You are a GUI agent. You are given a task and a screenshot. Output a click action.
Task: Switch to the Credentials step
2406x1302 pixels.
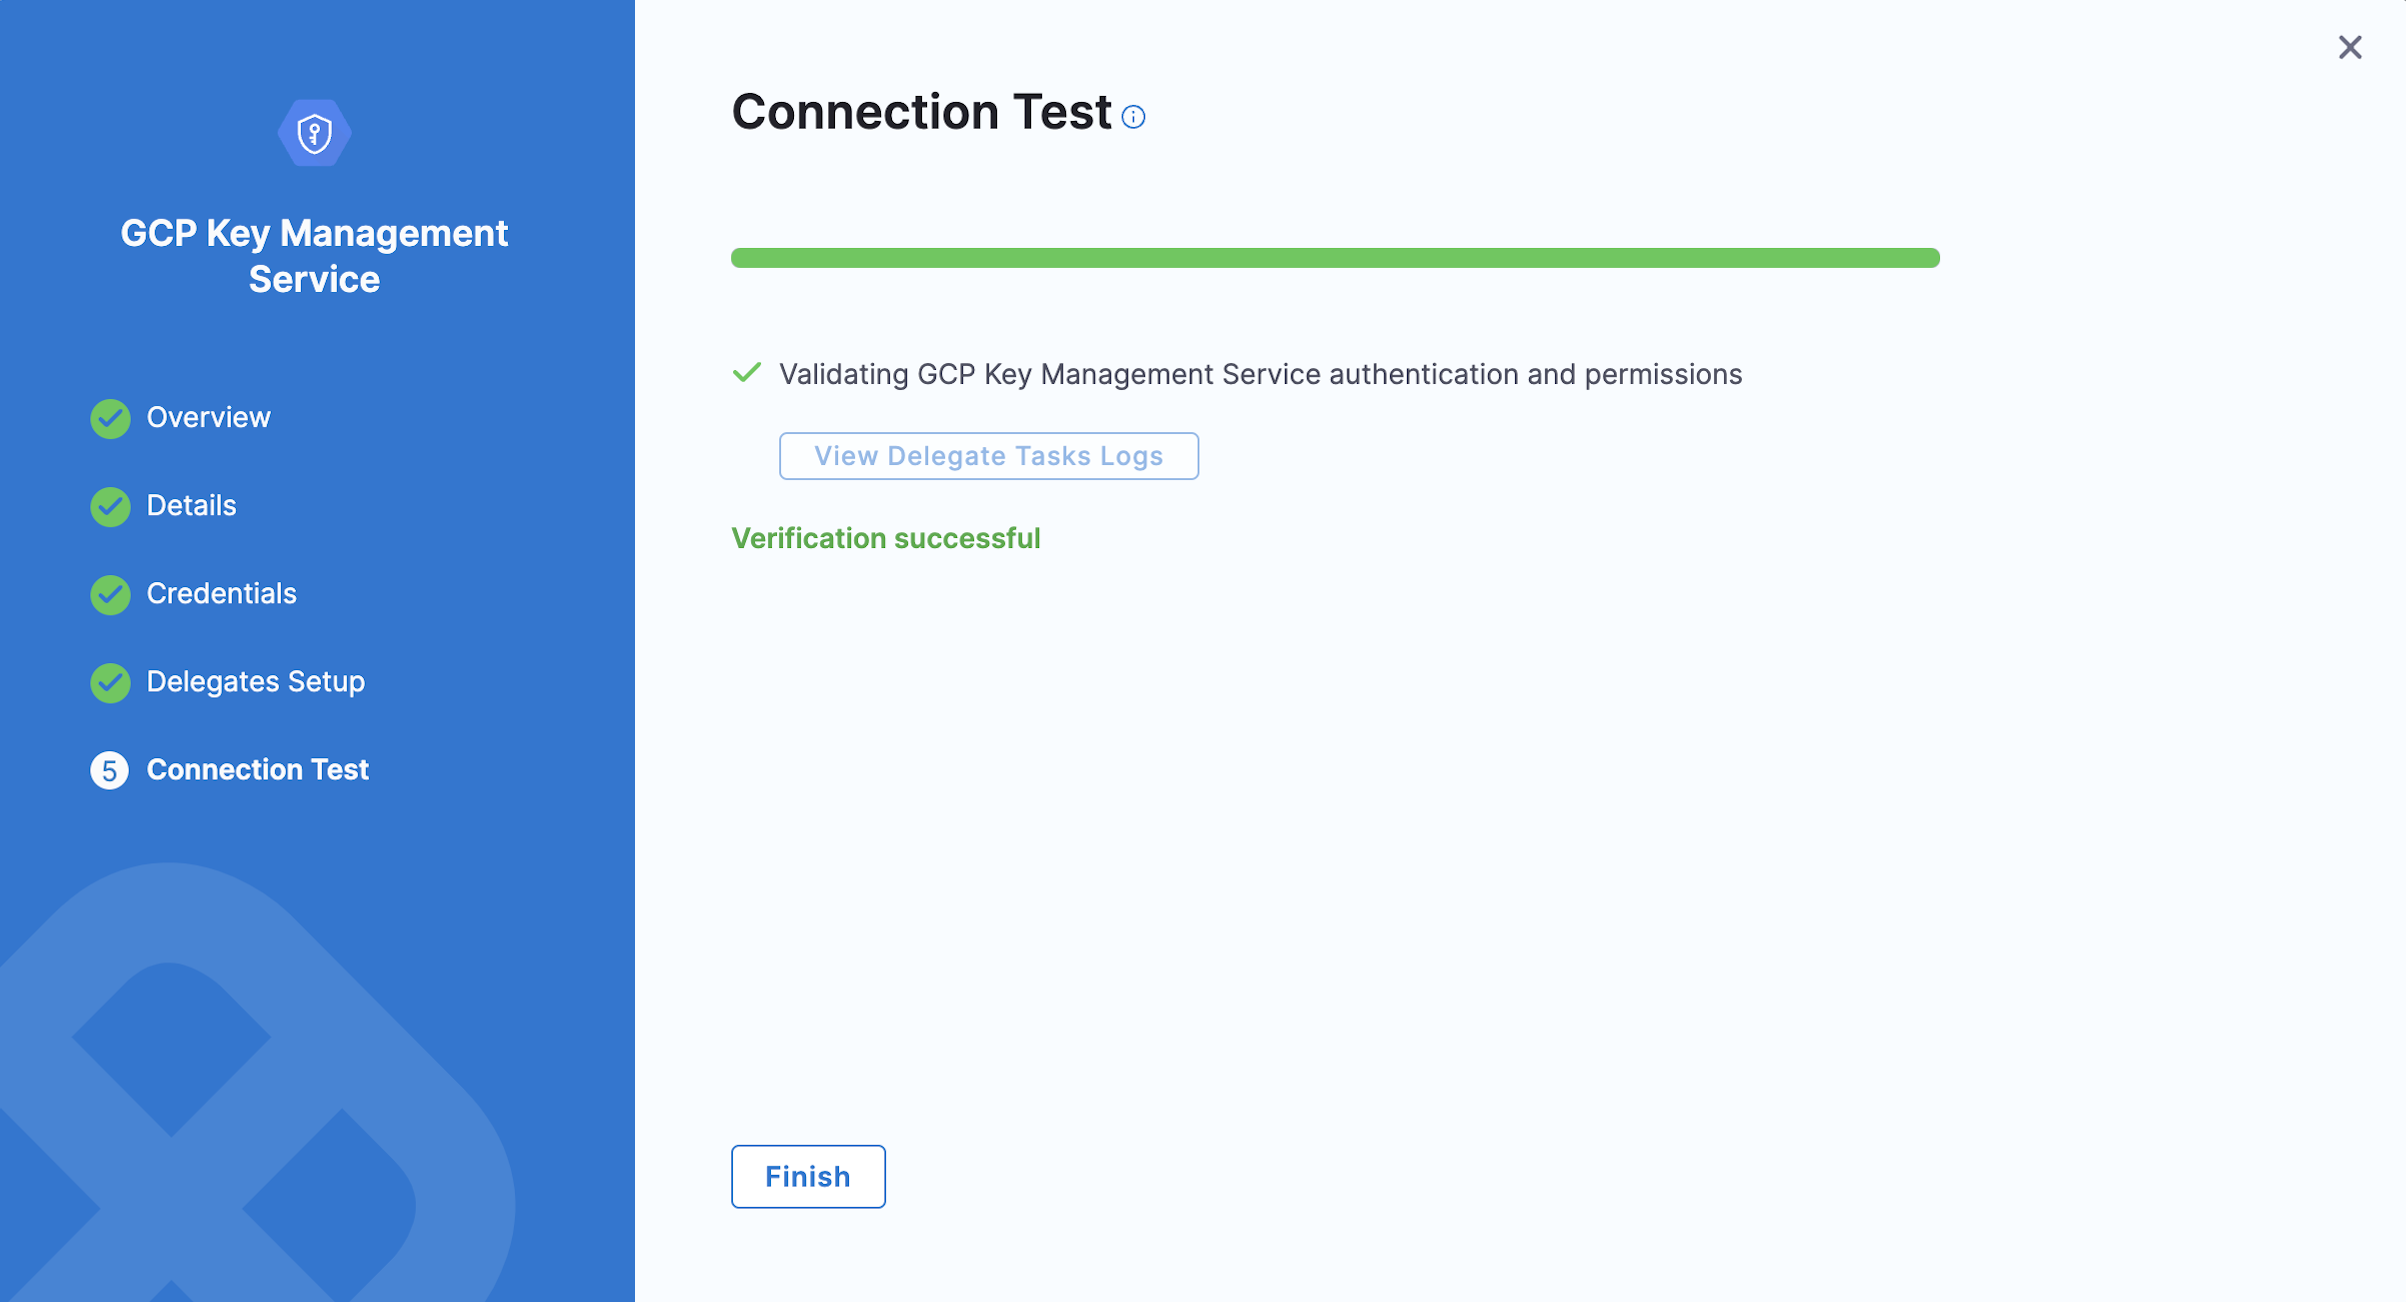pos(221,593)
